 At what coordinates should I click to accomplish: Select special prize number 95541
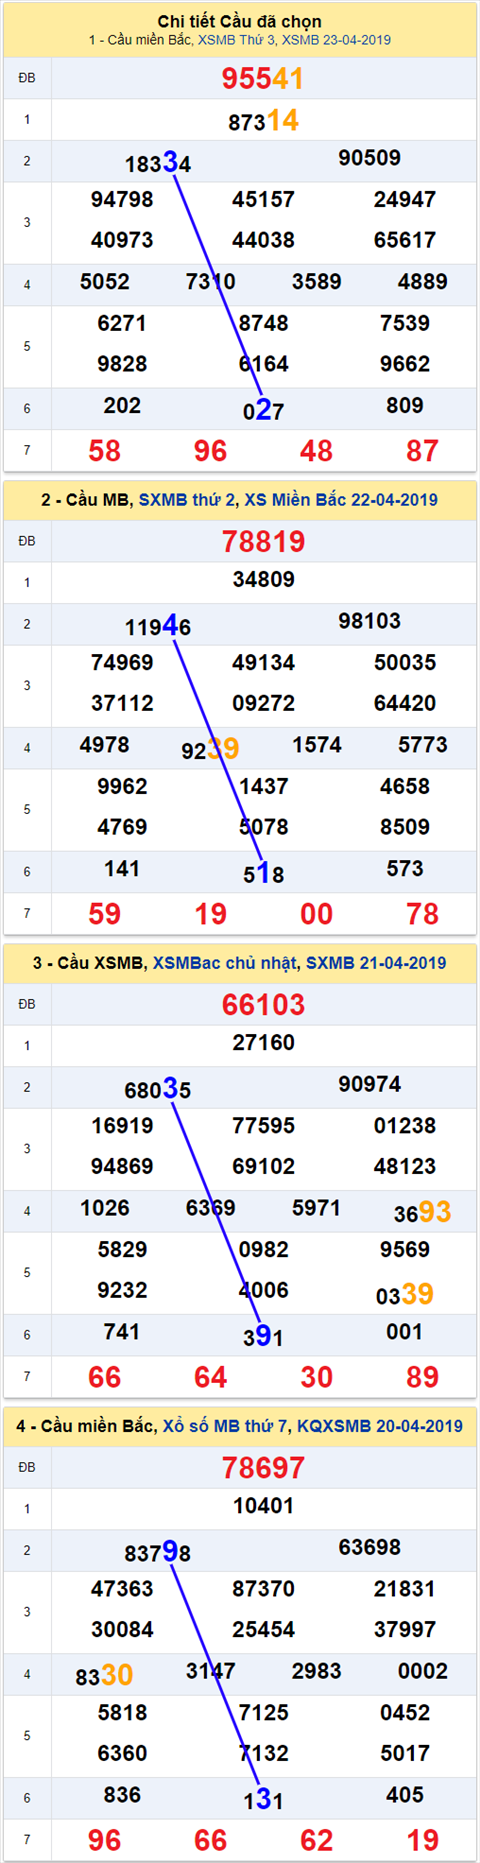[263, 78]
